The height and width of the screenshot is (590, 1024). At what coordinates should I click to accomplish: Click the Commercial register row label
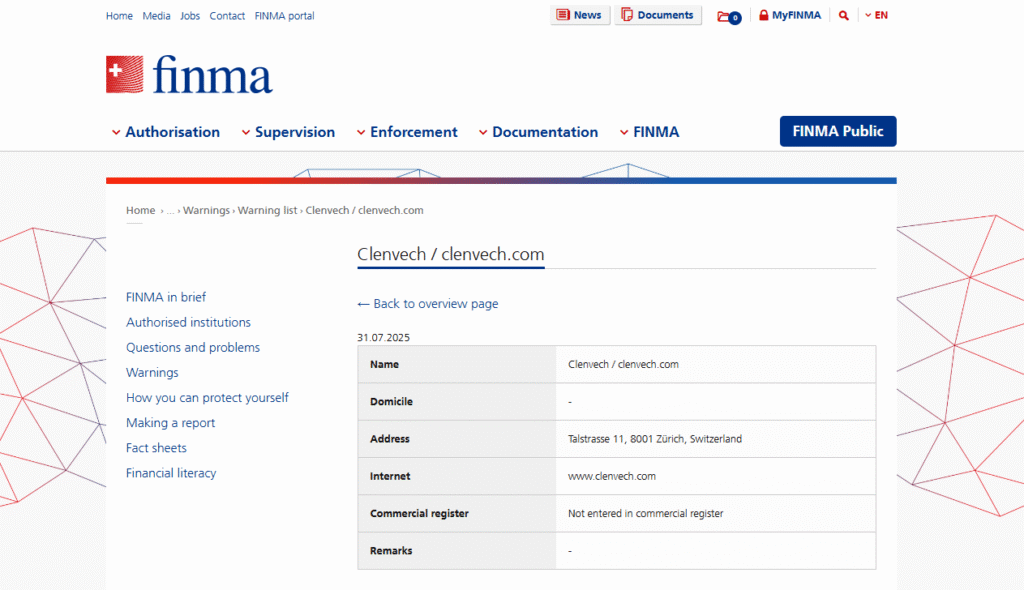coord(419,514)
